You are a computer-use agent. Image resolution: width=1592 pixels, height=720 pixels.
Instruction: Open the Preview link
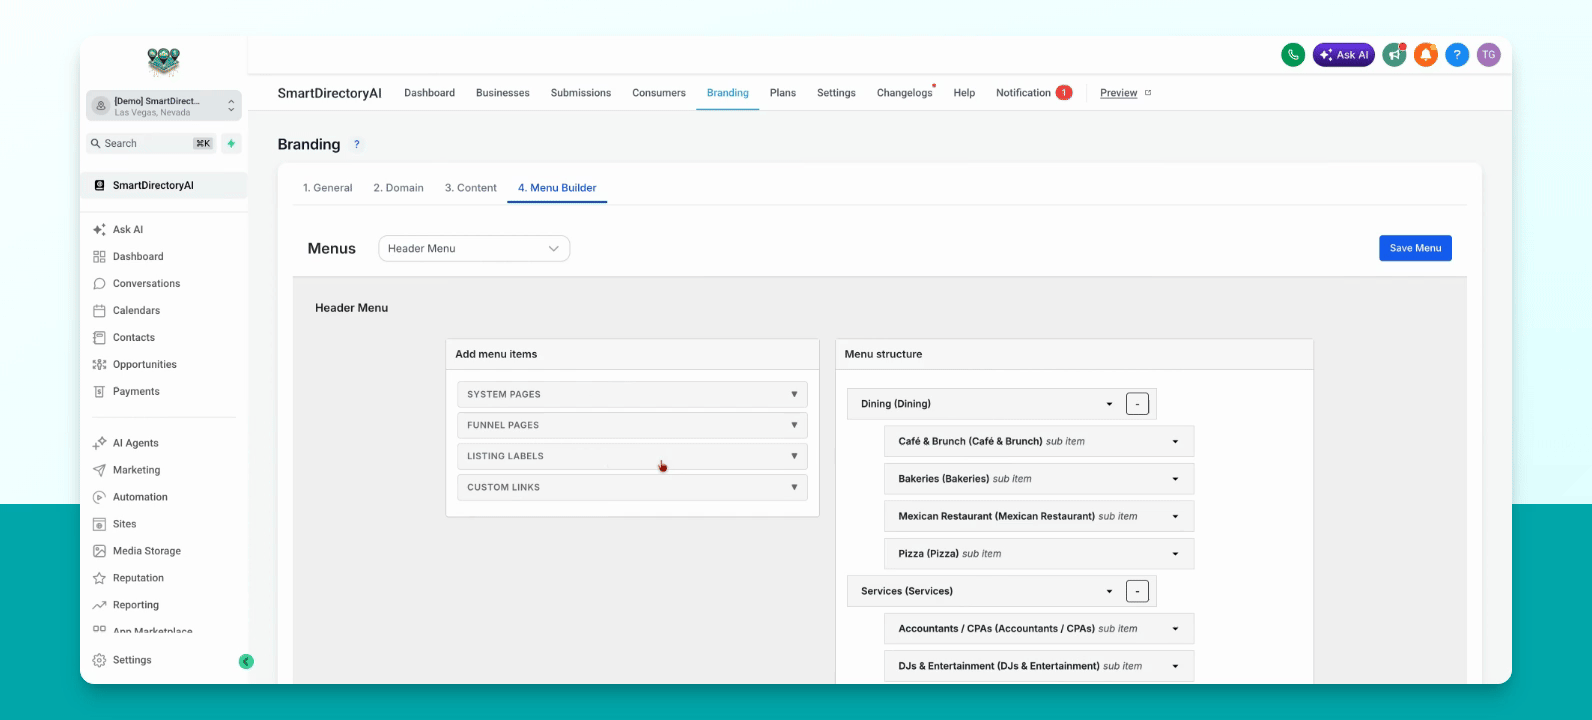pos(1118,93)
